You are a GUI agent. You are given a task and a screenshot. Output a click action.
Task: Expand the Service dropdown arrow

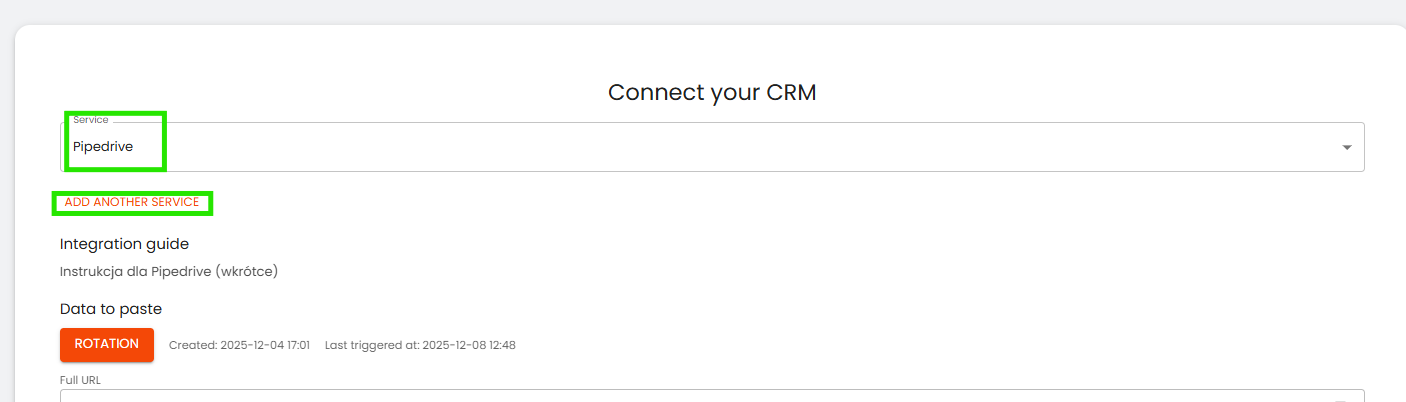click(x=1346, y=147)
